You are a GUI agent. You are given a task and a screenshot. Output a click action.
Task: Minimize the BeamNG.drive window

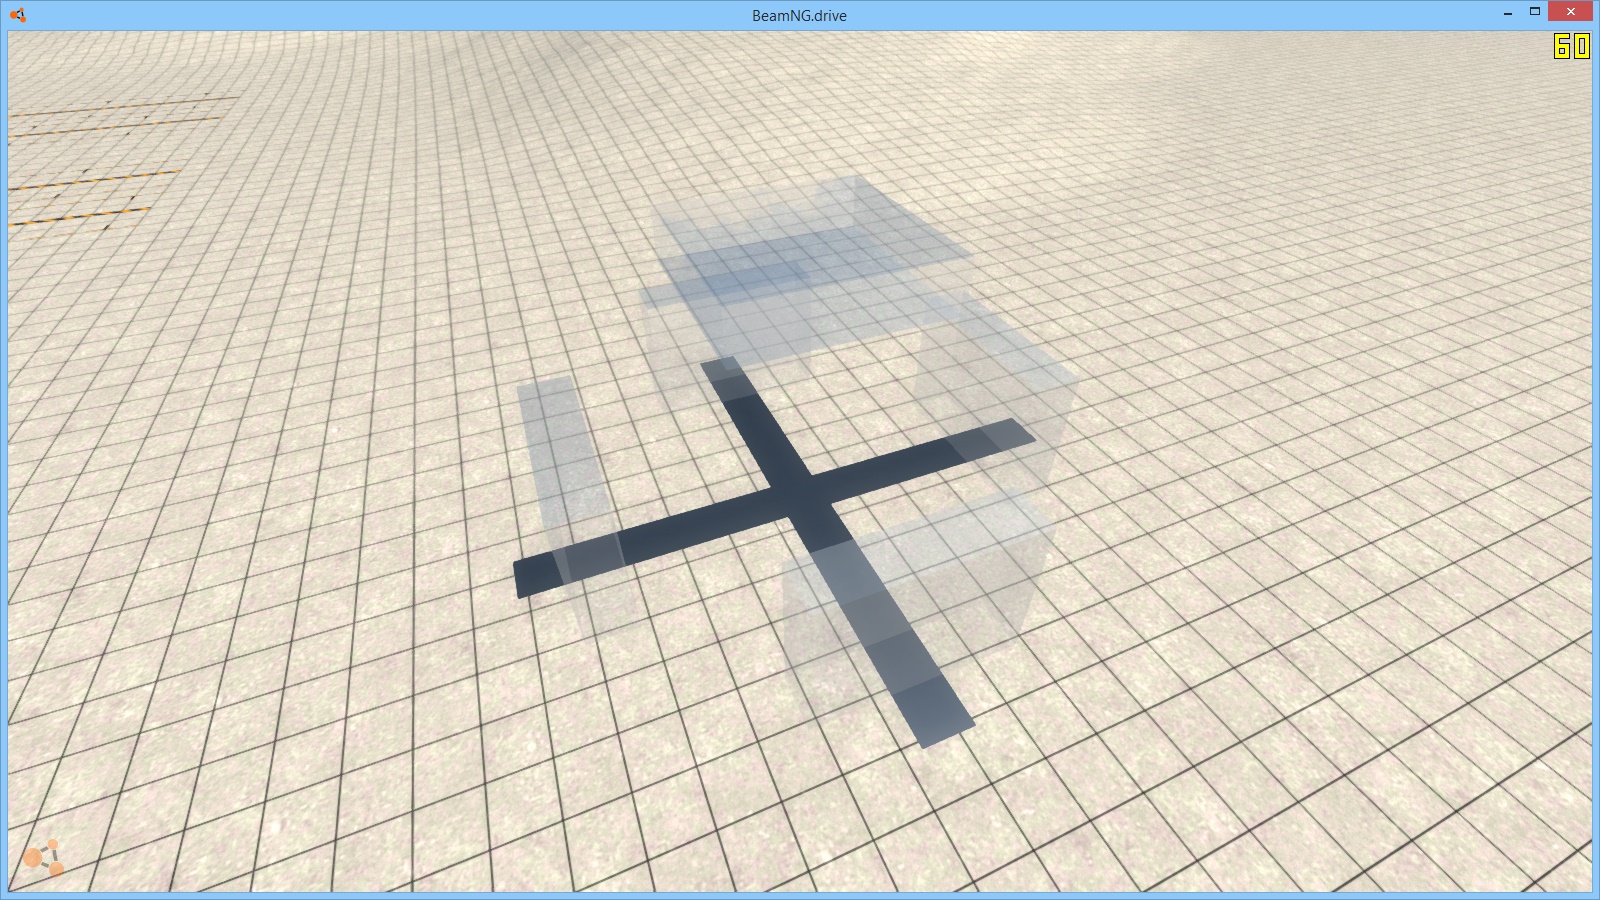(x=1508, y=12)
